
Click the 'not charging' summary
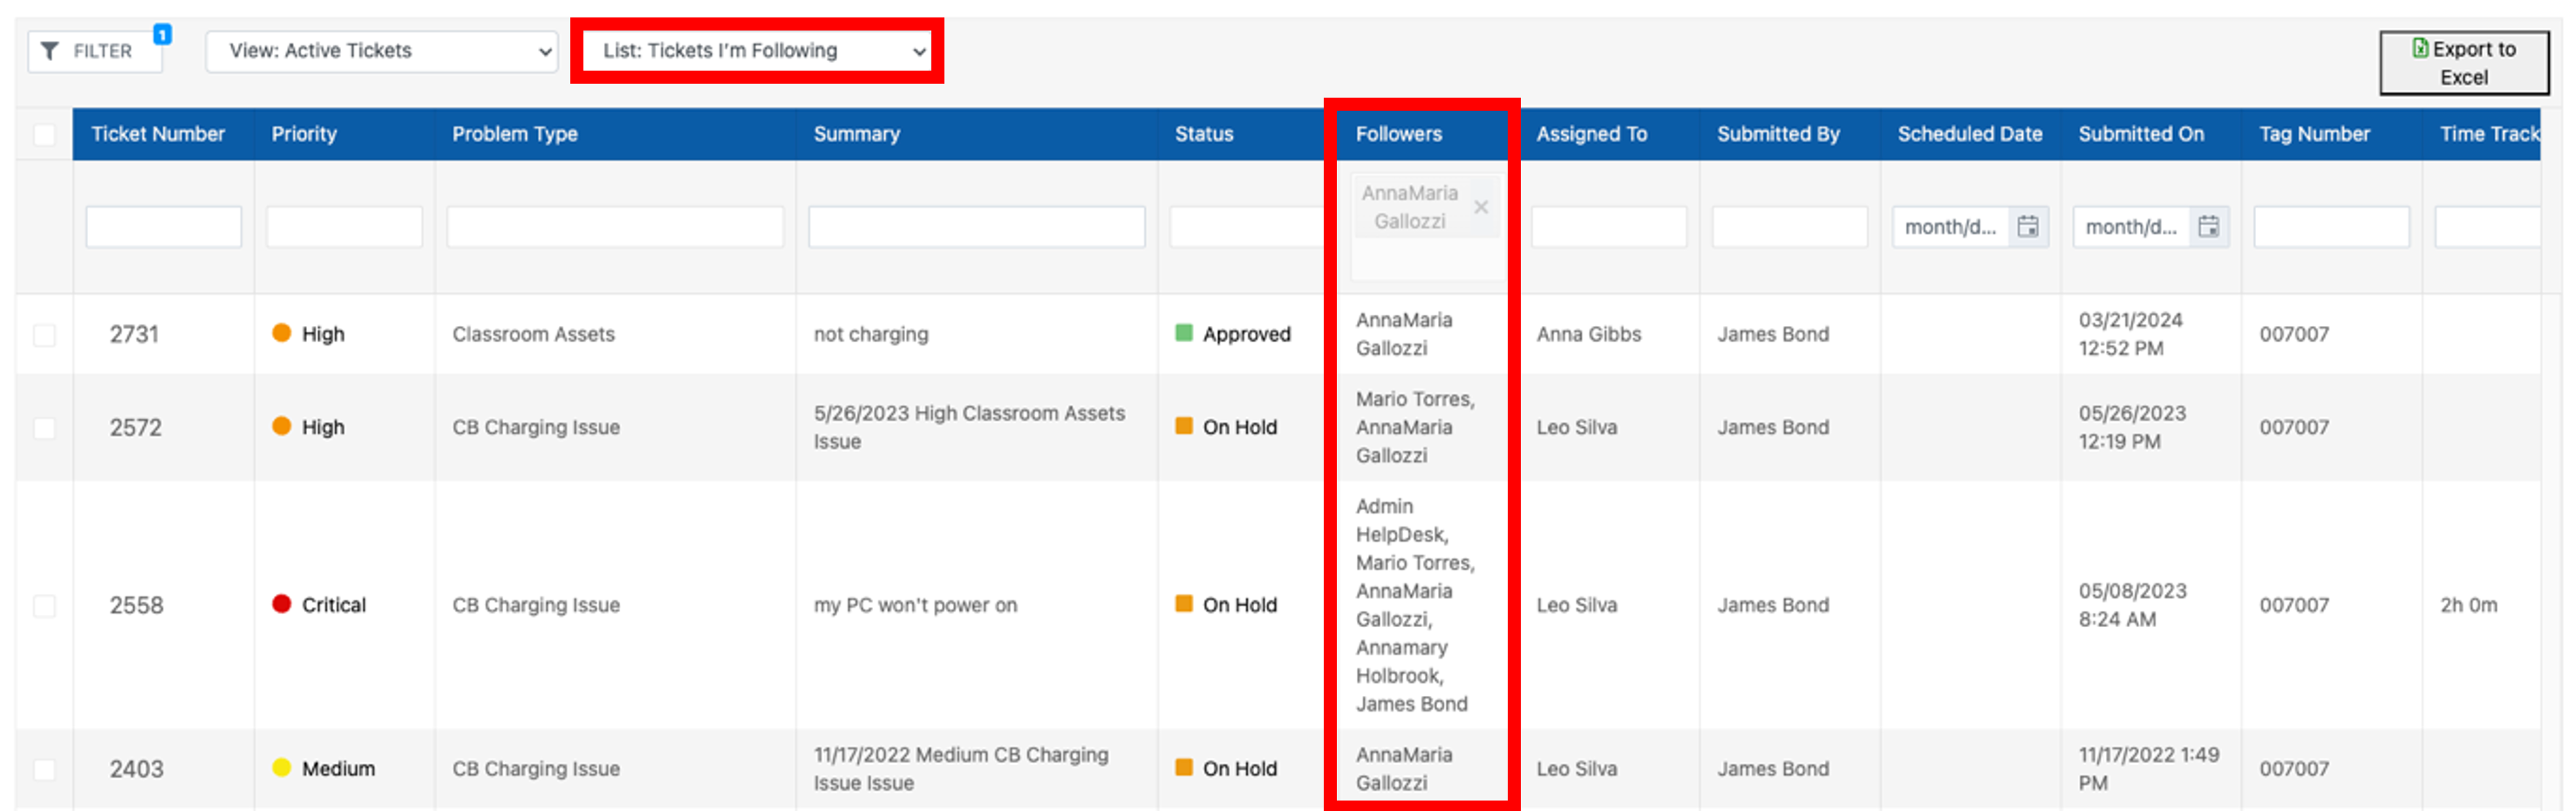tap(871, 334)
